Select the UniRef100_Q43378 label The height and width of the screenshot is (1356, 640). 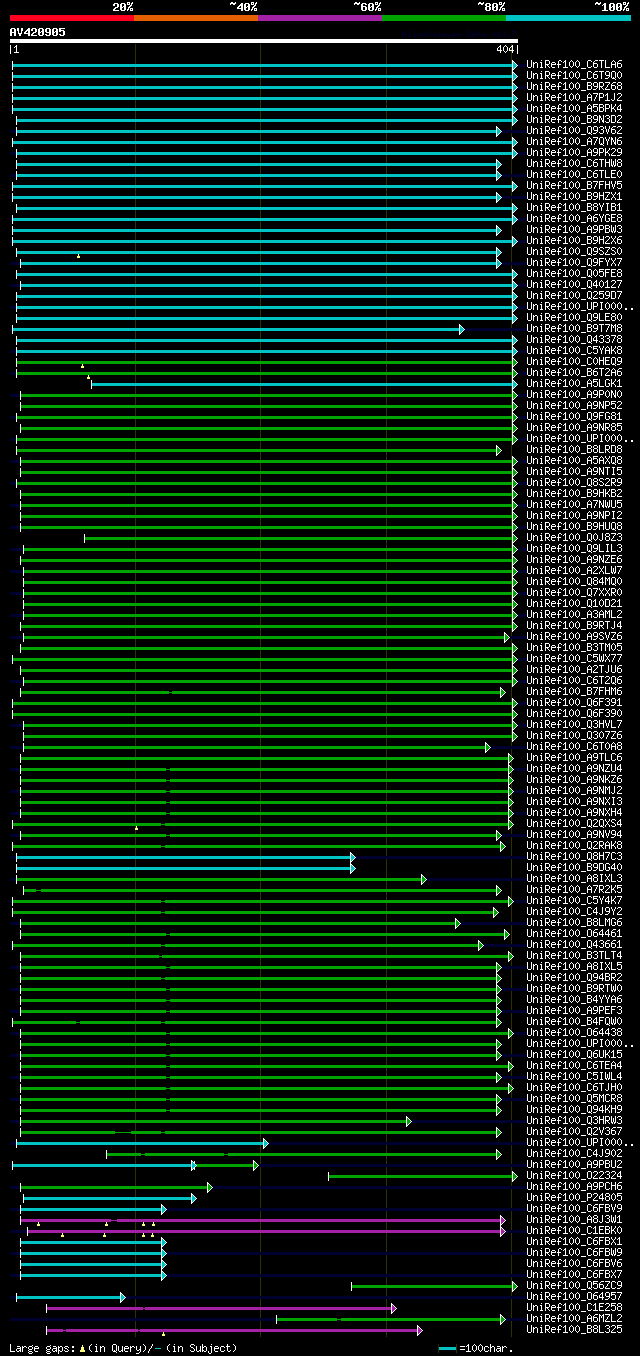click(x=574, y=339)
